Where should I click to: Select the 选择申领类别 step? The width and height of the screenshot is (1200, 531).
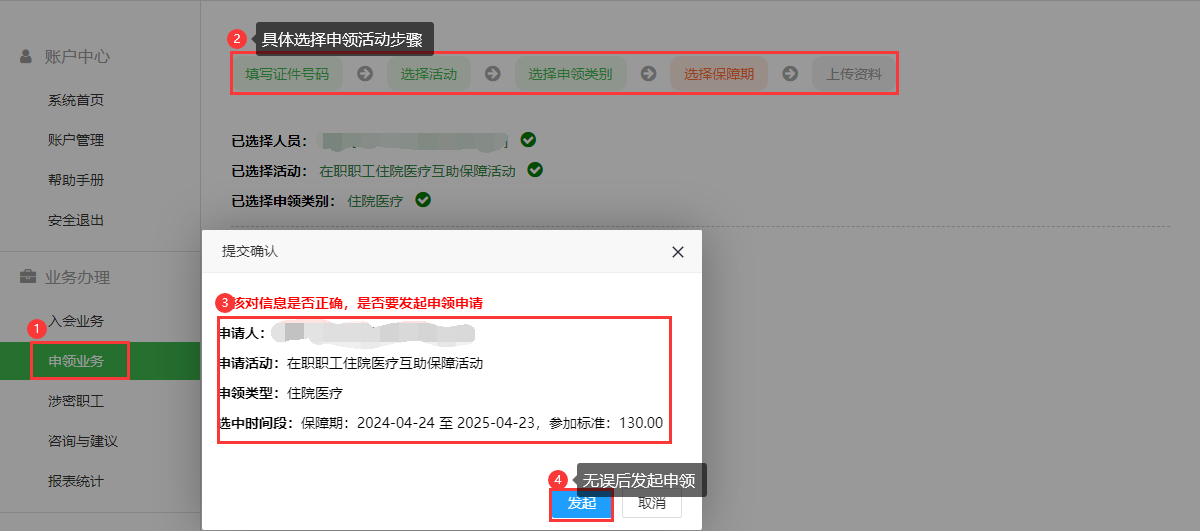click(570, 73)
